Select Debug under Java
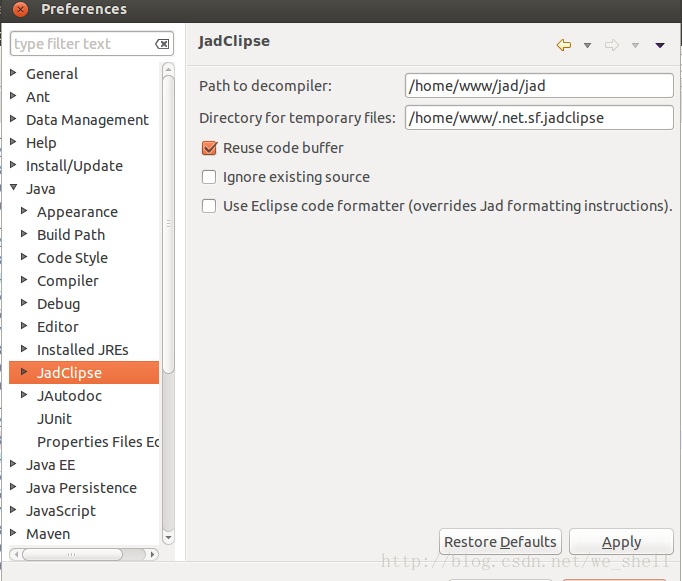The width and height of the screenshot is (682, 581). point(58,304)
